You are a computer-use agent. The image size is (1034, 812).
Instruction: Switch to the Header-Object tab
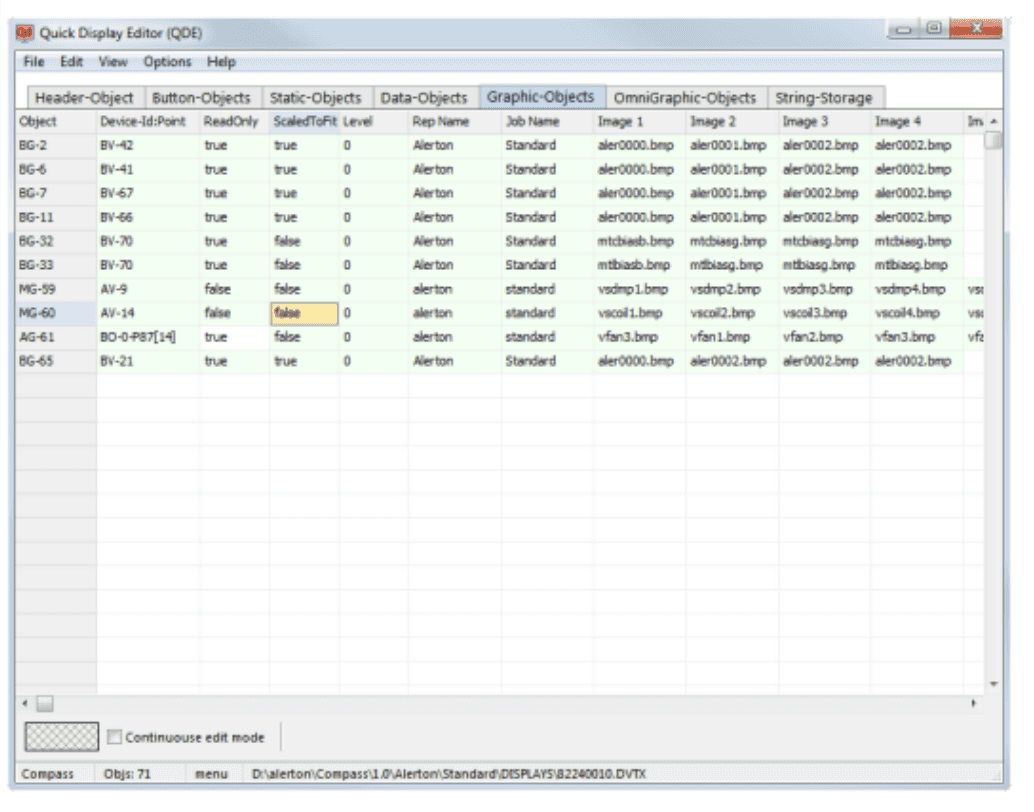coord(84,98)
